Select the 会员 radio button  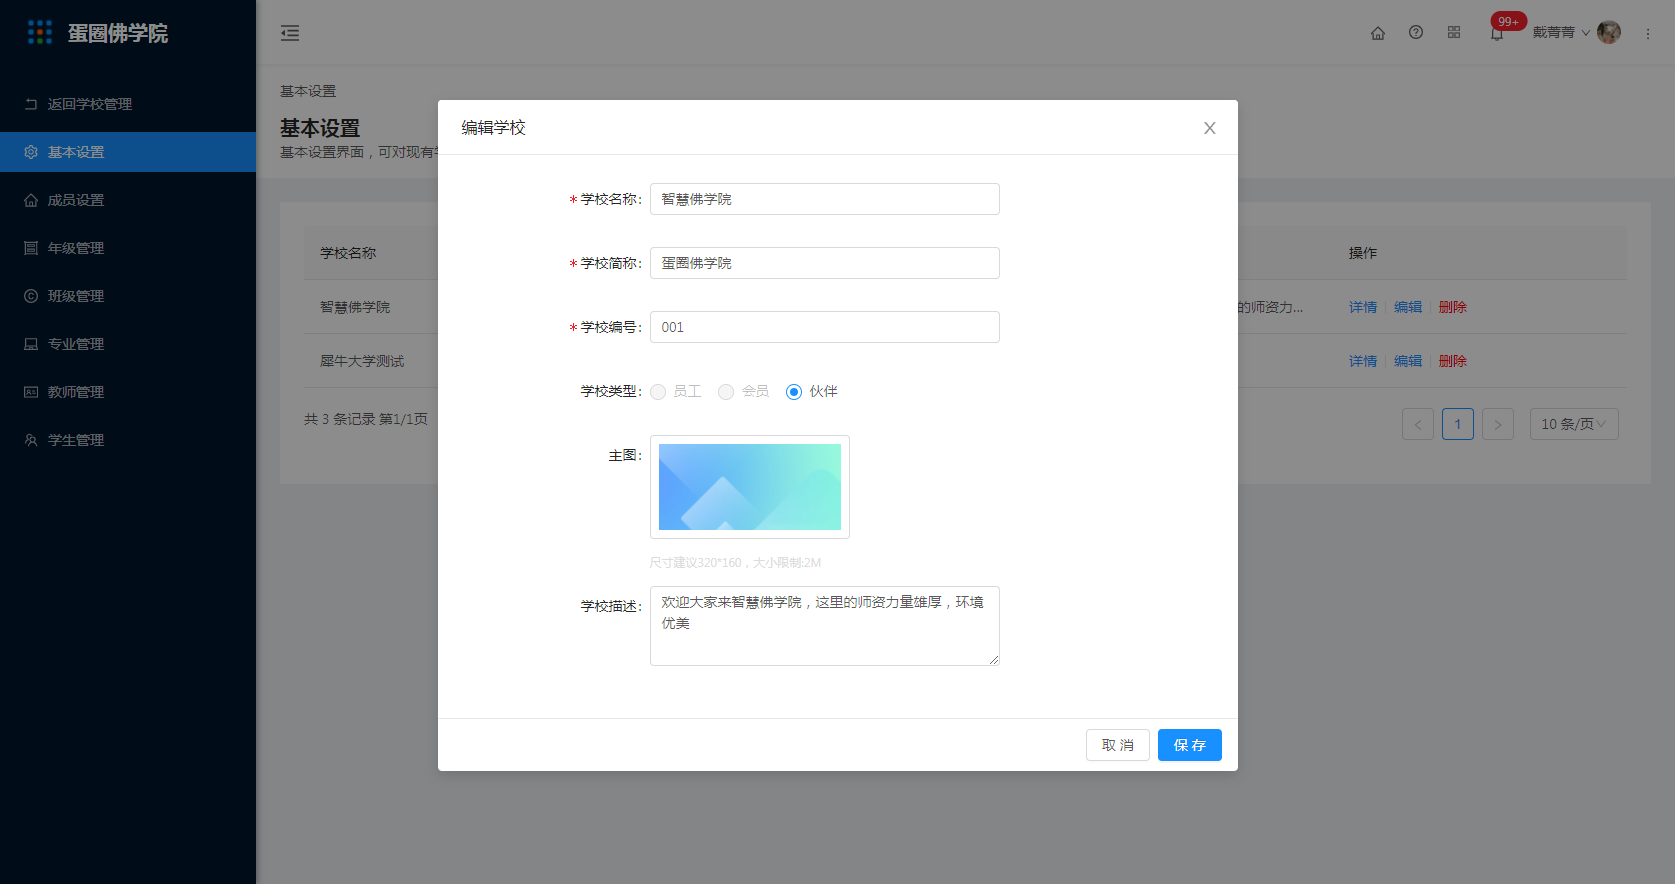(726, 392)
